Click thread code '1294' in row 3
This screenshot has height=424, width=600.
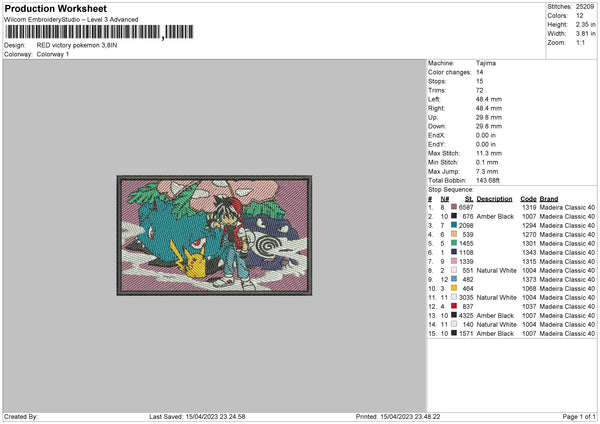coord(529,225)
